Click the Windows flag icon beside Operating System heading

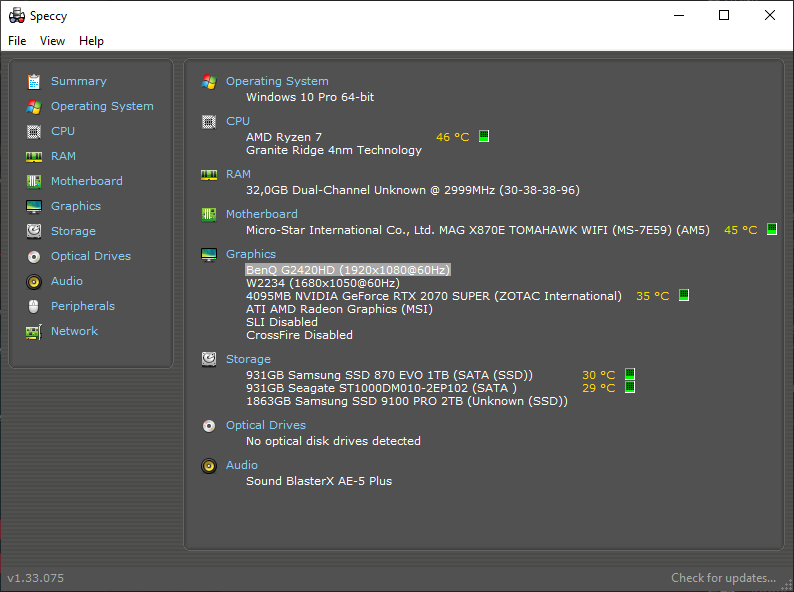click(x=209, y=82)
